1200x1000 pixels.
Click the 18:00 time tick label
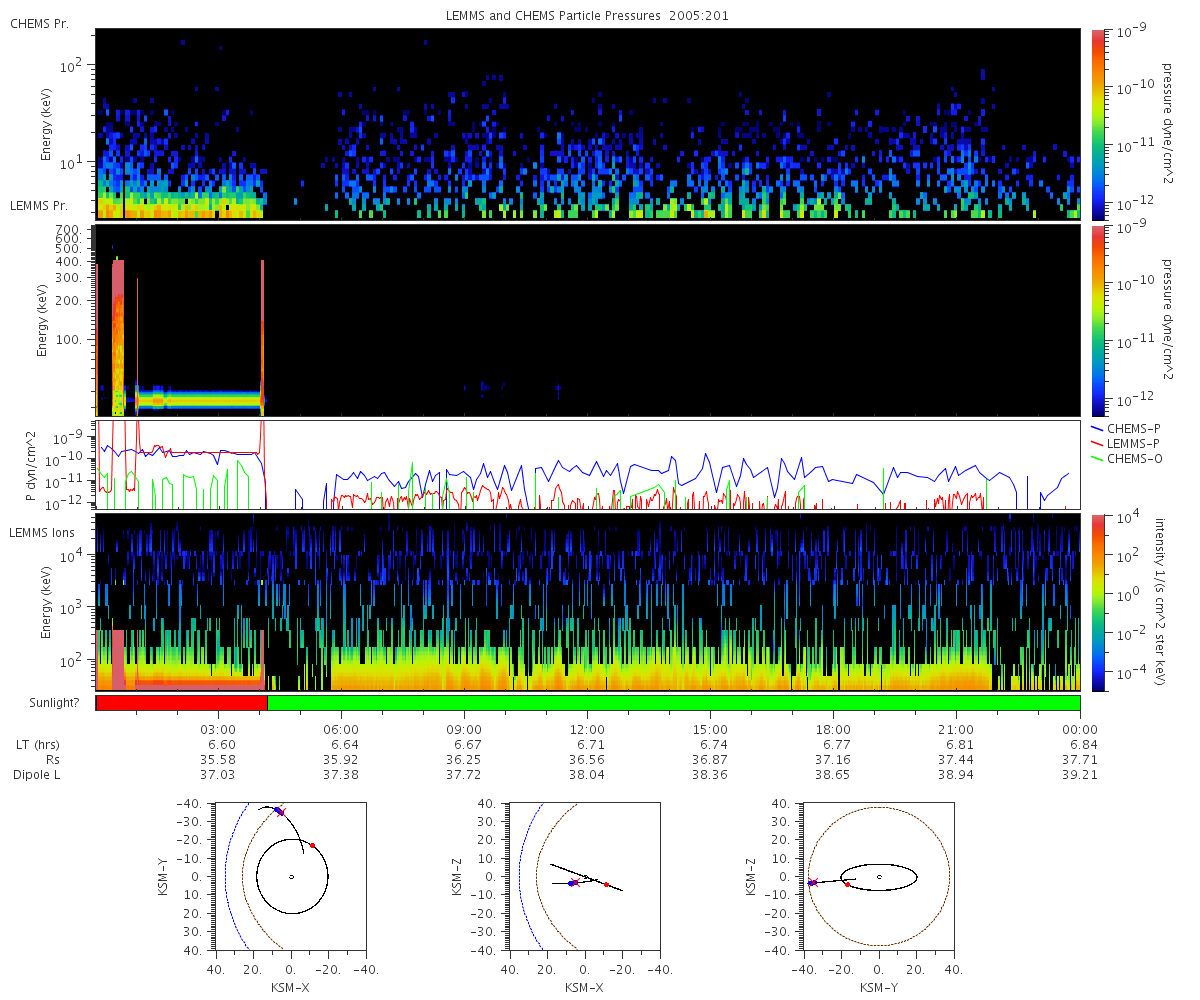833,730
